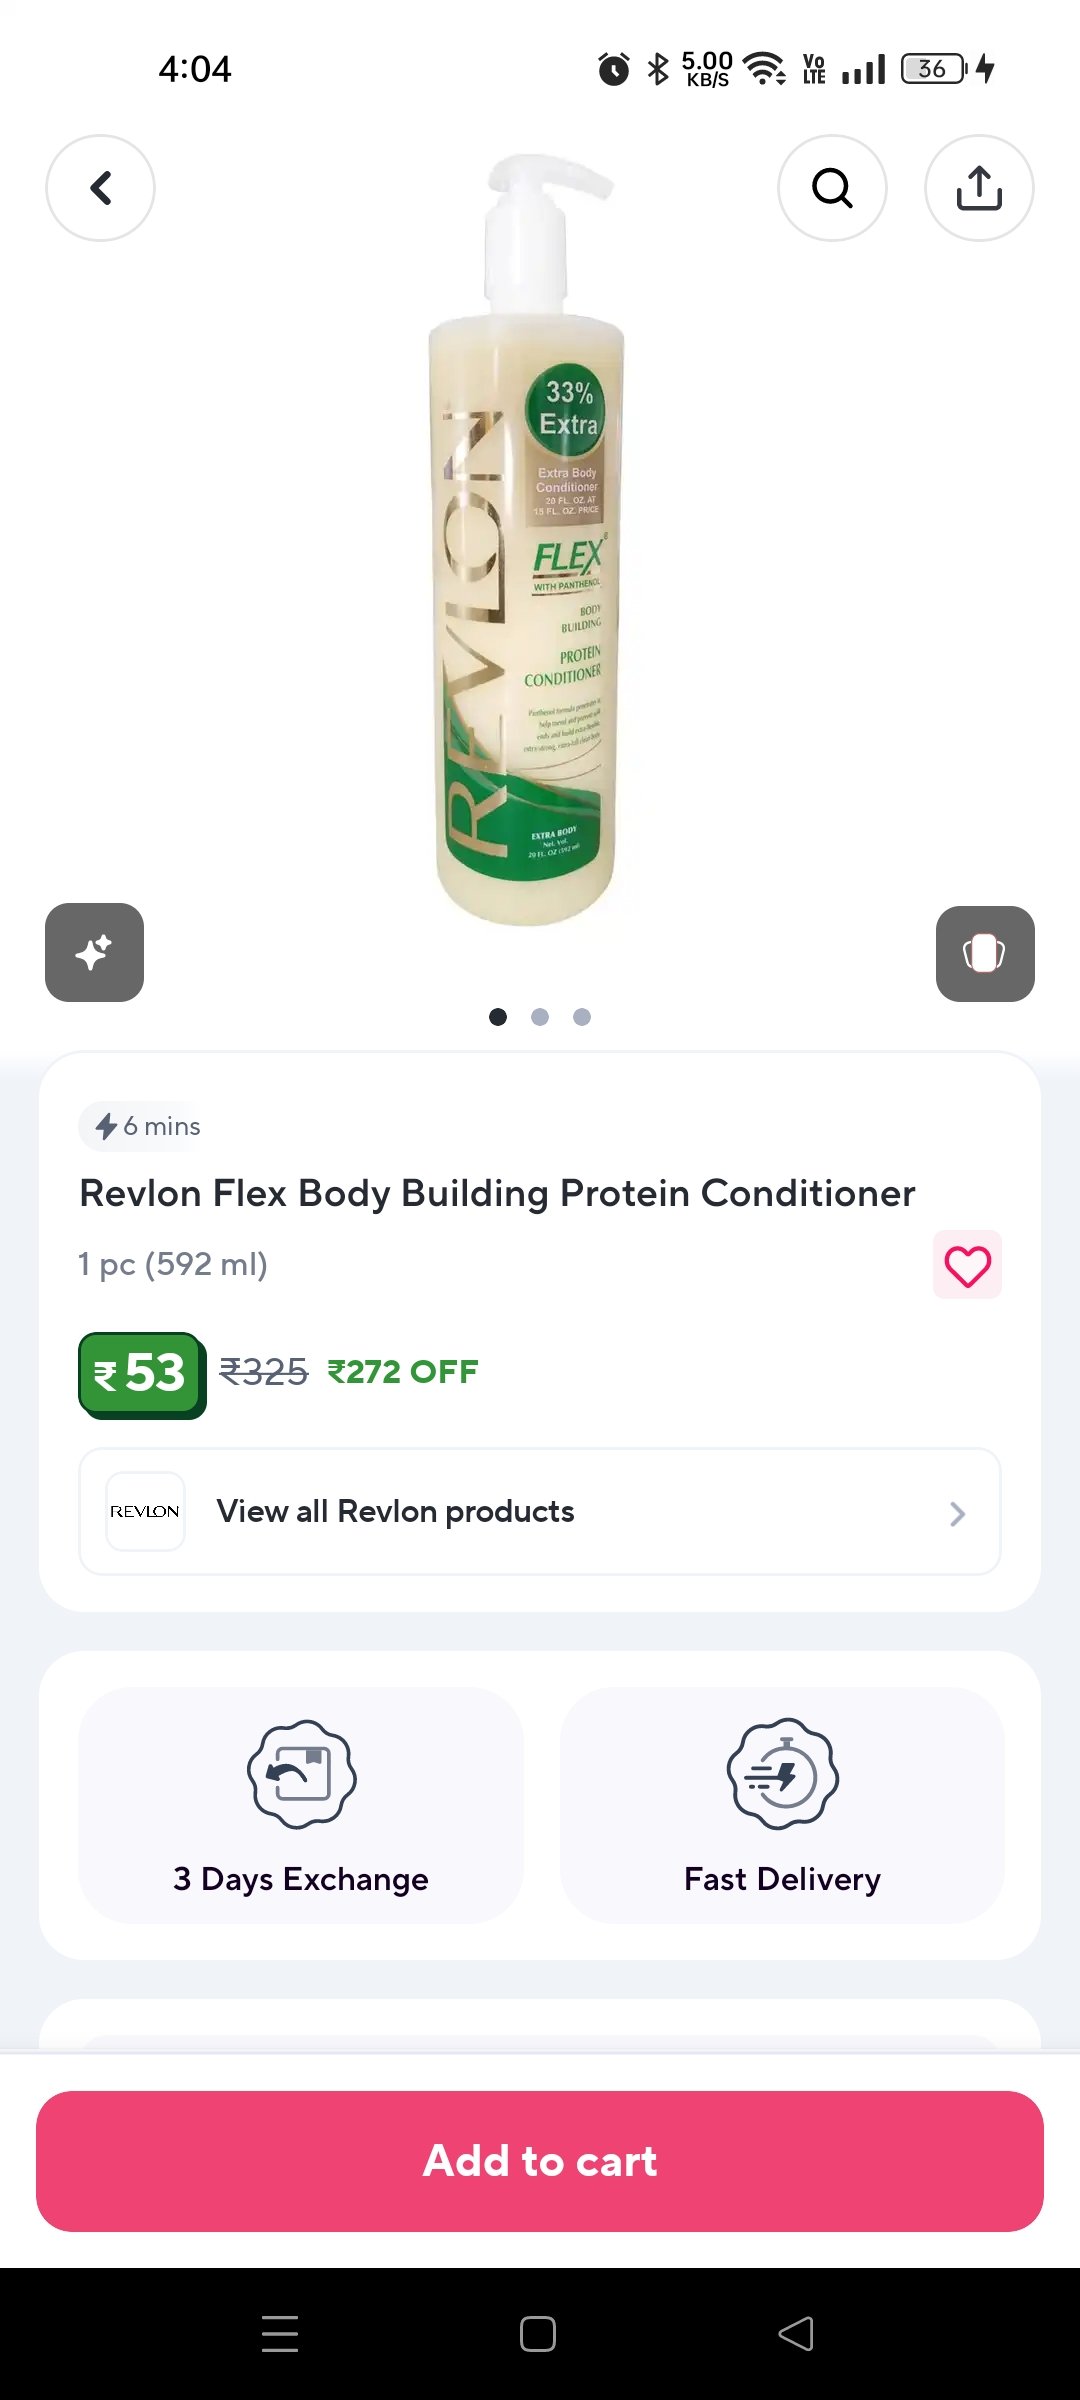Tap the Revlon brand logo
Screen dimensions: 1080x2400
(x=145, y=1511)
